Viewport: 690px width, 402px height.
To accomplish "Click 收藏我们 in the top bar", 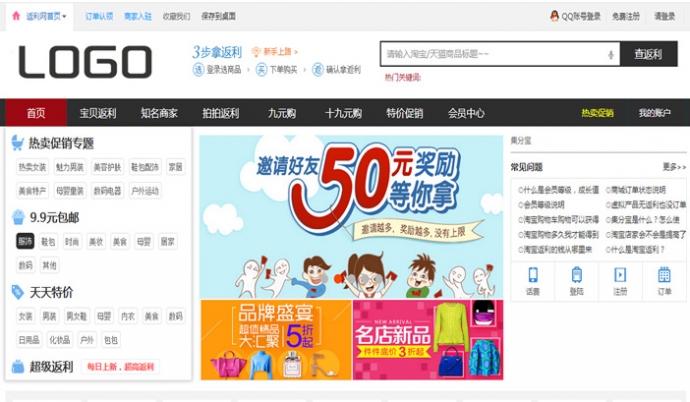I will pyautogui.click(x=176, y=17).
